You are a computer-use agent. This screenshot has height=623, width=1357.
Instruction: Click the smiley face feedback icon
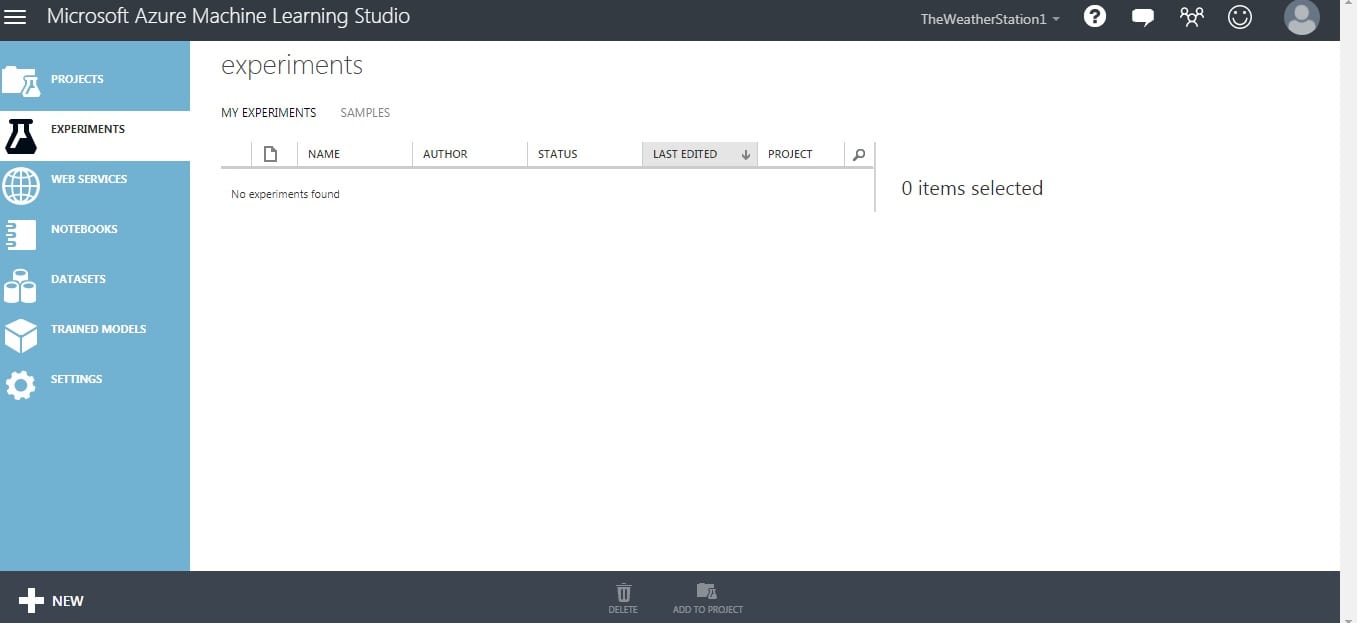click(x=1240, y=17)
